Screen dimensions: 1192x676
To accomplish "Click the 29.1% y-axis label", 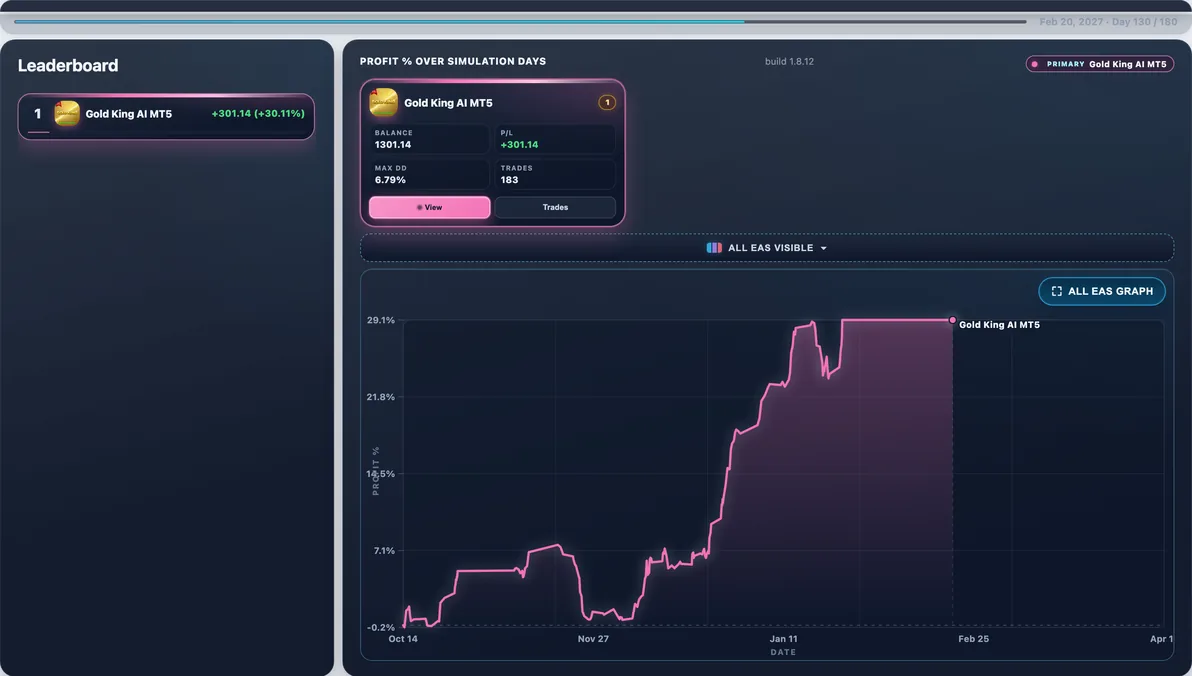I will pos(381,320).
